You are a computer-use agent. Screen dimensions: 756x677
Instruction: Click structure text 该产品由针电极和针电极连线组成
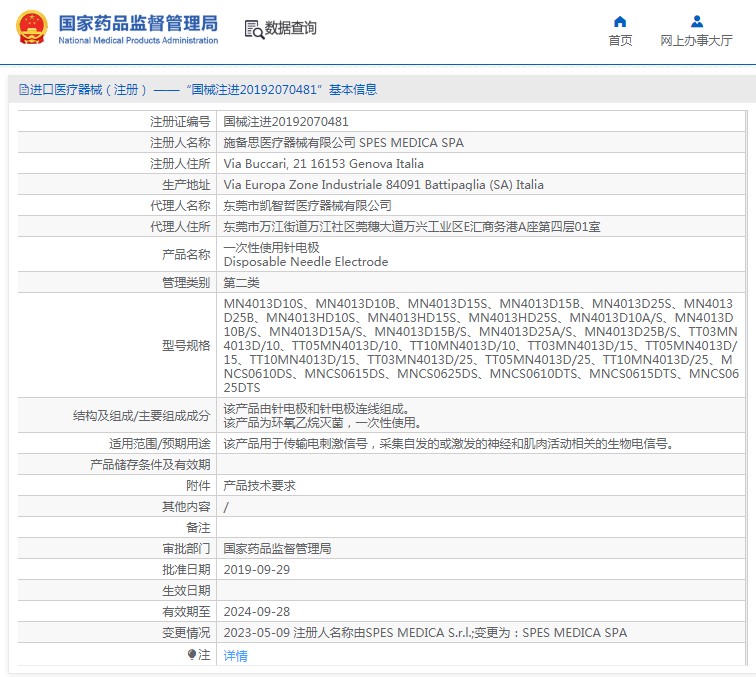click(317, 409)
